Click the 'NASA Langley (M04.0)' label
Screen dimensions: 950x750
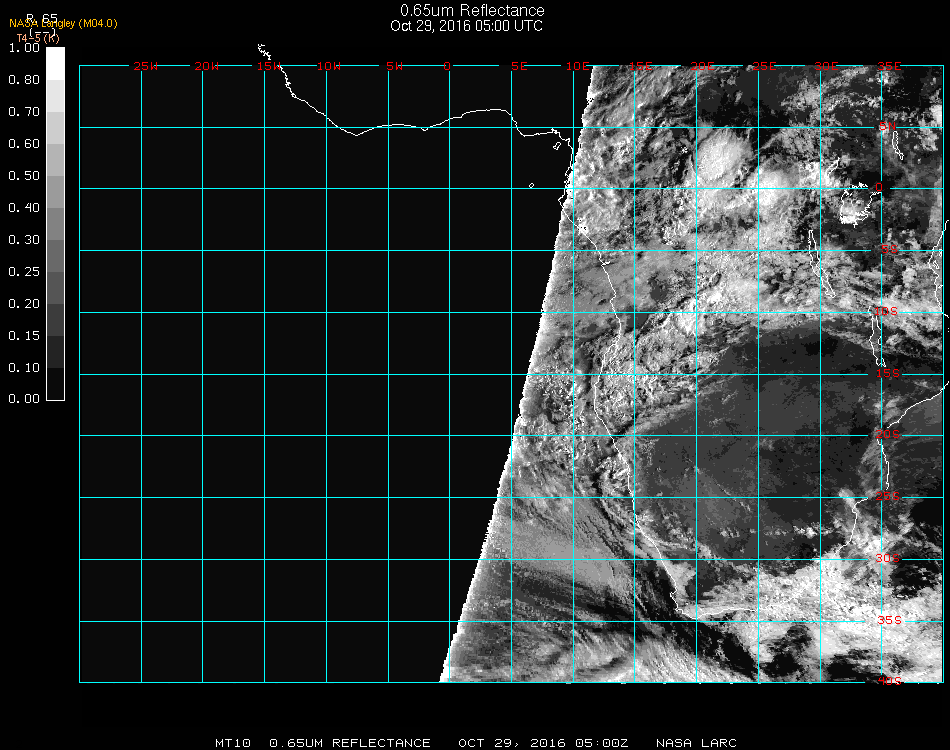pos(63,24)
